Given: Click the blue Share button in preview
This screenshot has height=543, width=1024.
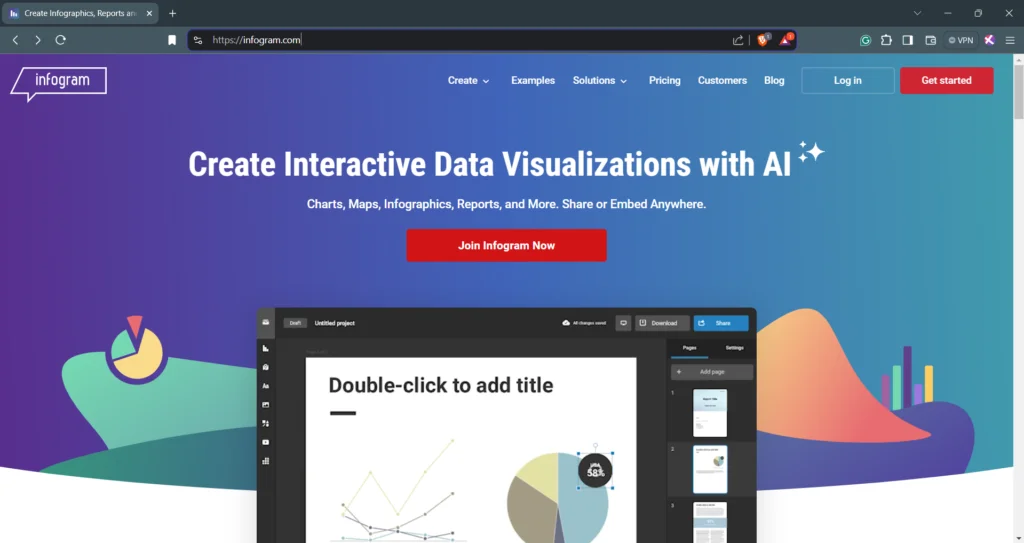Looking at the screenshot, I should 720,323.
